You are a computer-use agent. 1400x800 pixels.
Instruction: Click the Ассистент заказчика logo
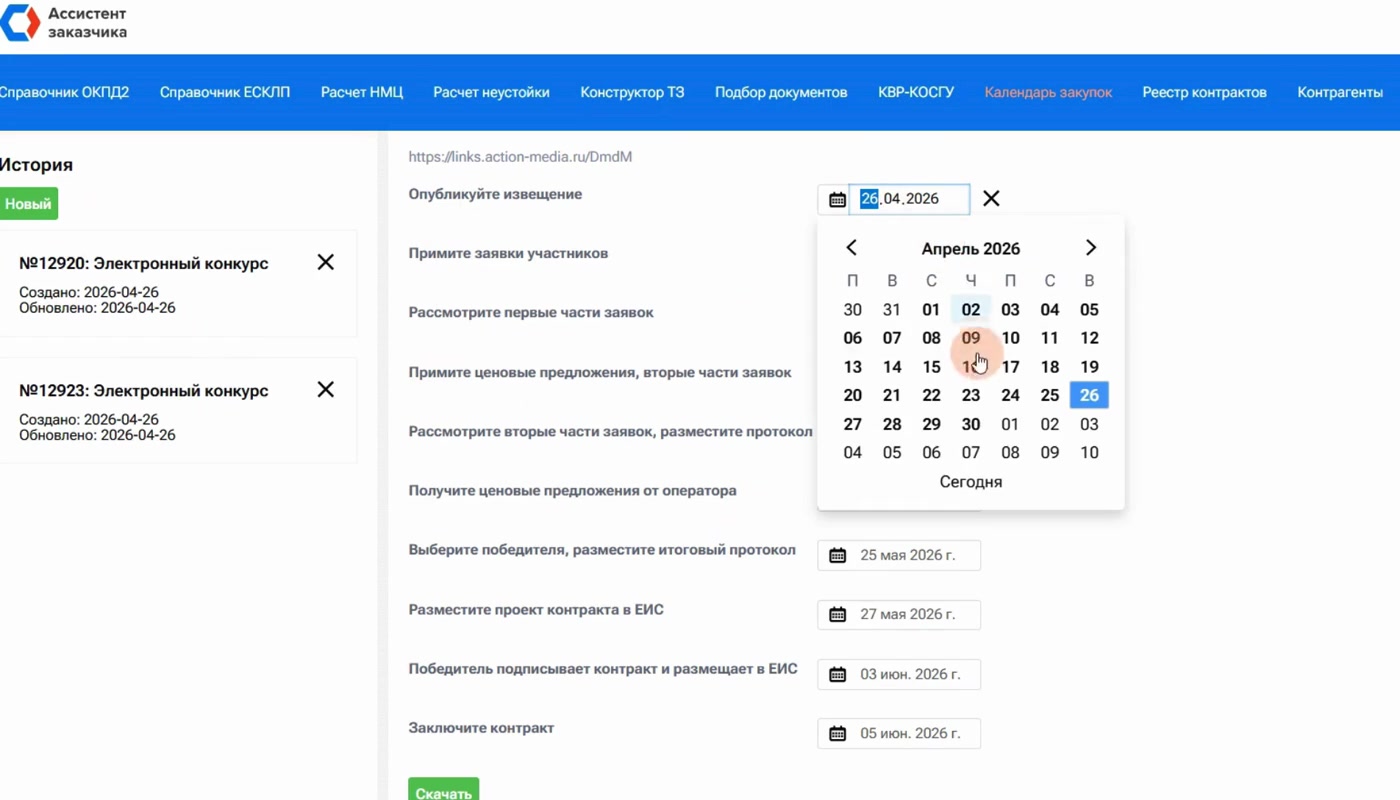(x=64, y=23)
